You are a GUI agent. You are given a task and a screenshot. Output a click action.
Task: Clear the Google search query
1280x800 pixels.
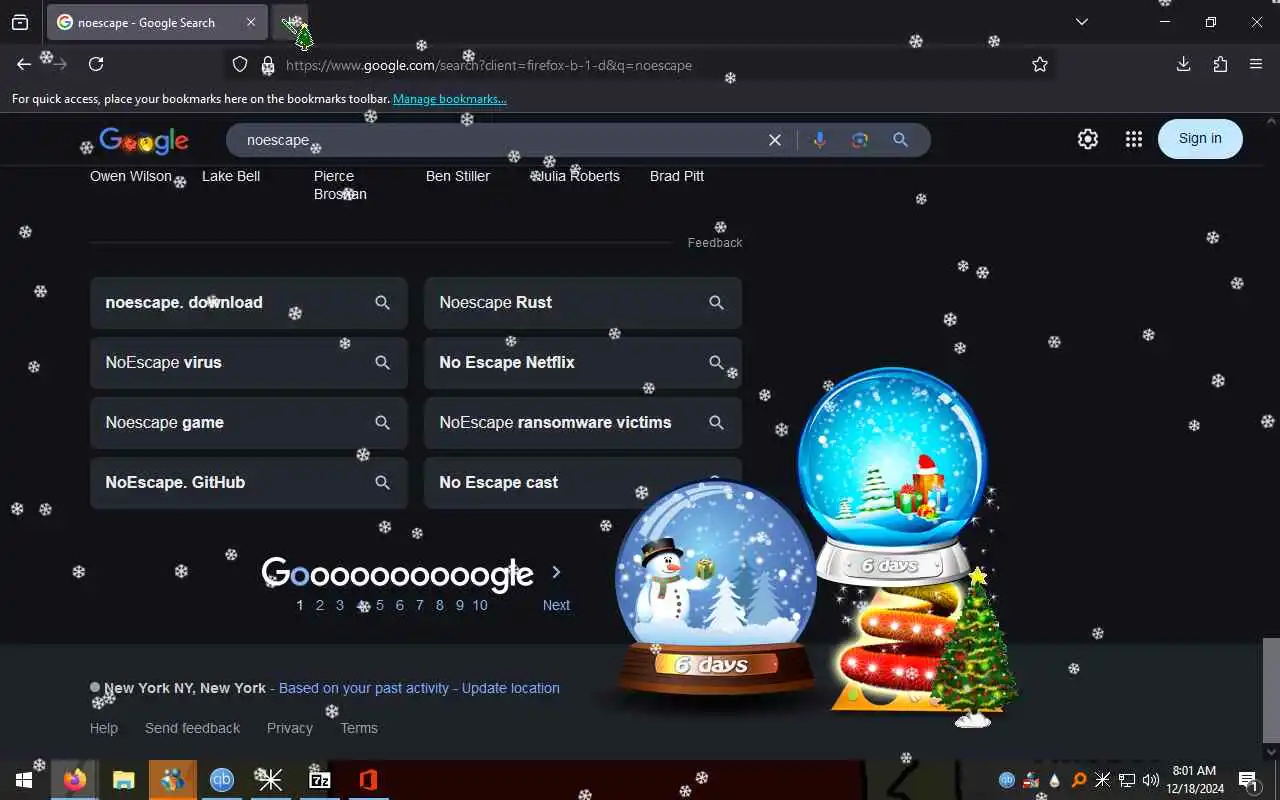(x=774, y=140)
